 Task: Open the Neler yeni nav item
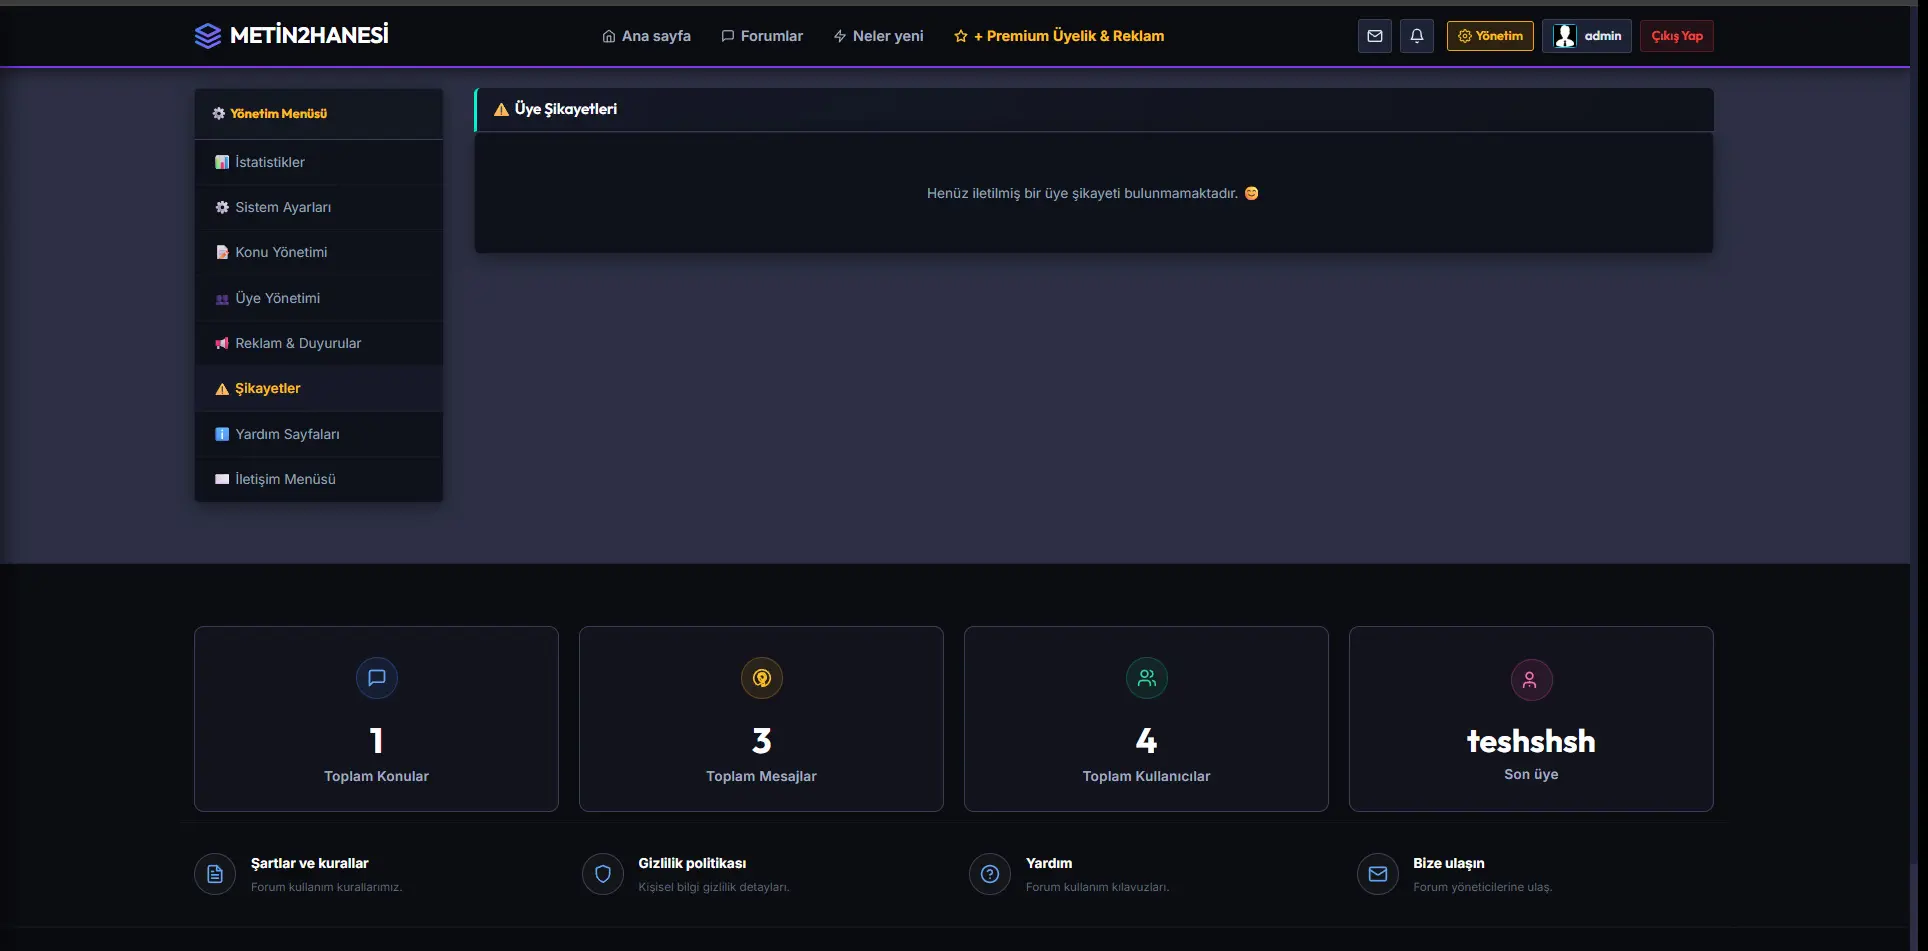tap(878, 36)
